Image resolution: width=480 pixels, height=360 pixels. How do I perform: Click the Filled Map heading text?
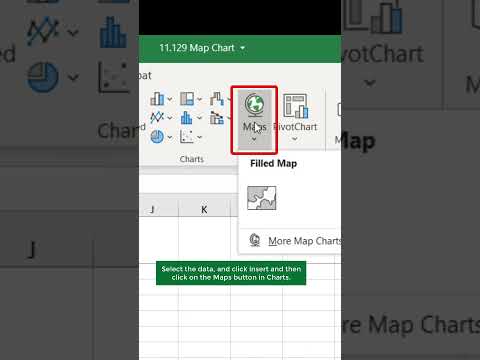coord(274,164)
